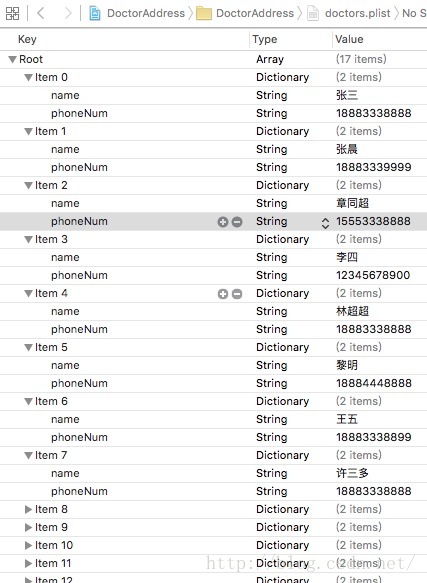
Task: Select Item 3 name key
Action: coord(65,257)
